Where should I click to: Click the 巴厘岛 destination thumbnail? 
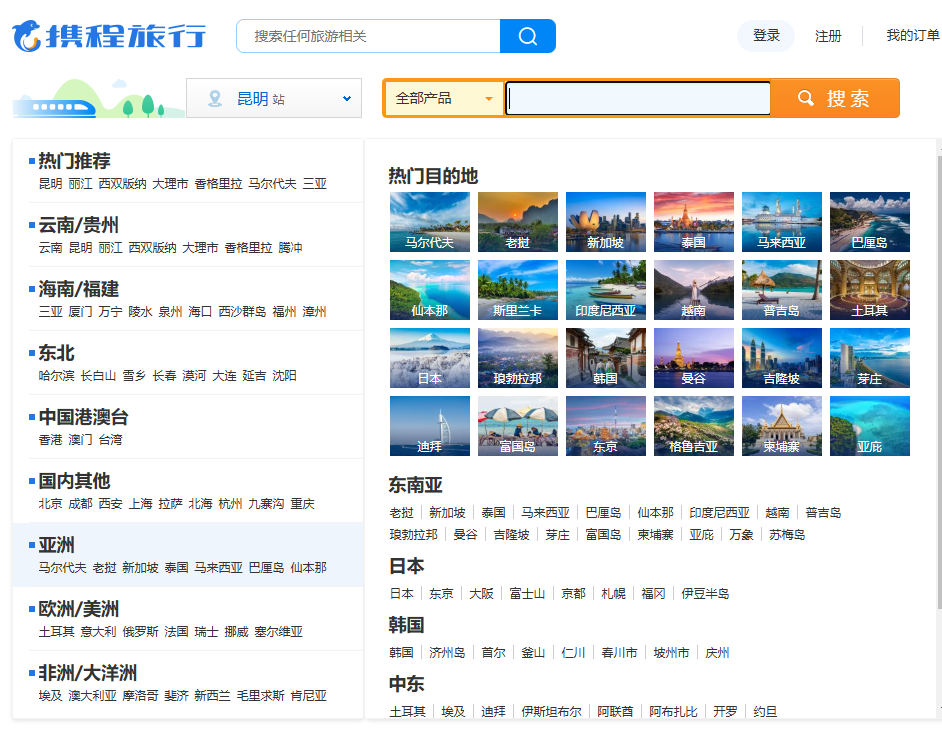point(869,222)
